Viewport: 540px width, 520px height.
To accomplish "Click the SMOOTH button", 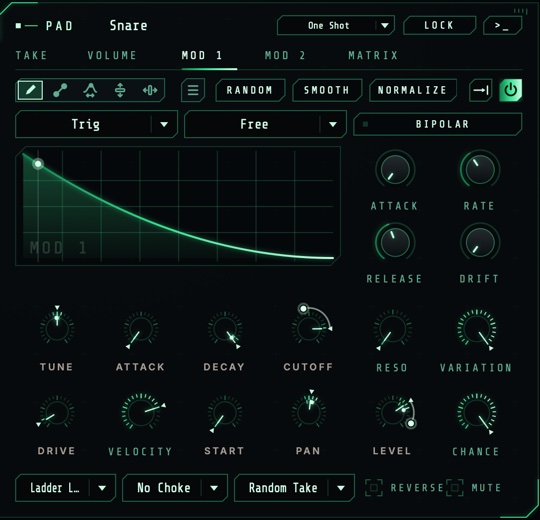I will coord(327,90).
